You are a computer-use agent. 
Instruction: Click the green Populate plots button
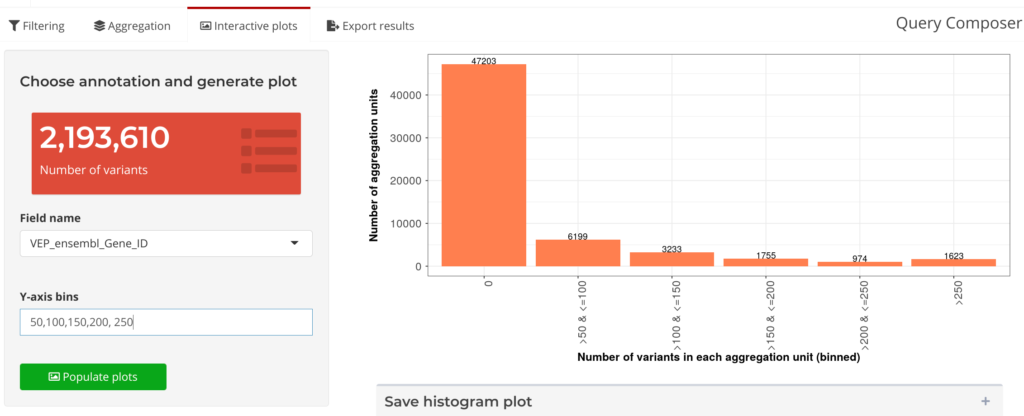pos(93,377)
